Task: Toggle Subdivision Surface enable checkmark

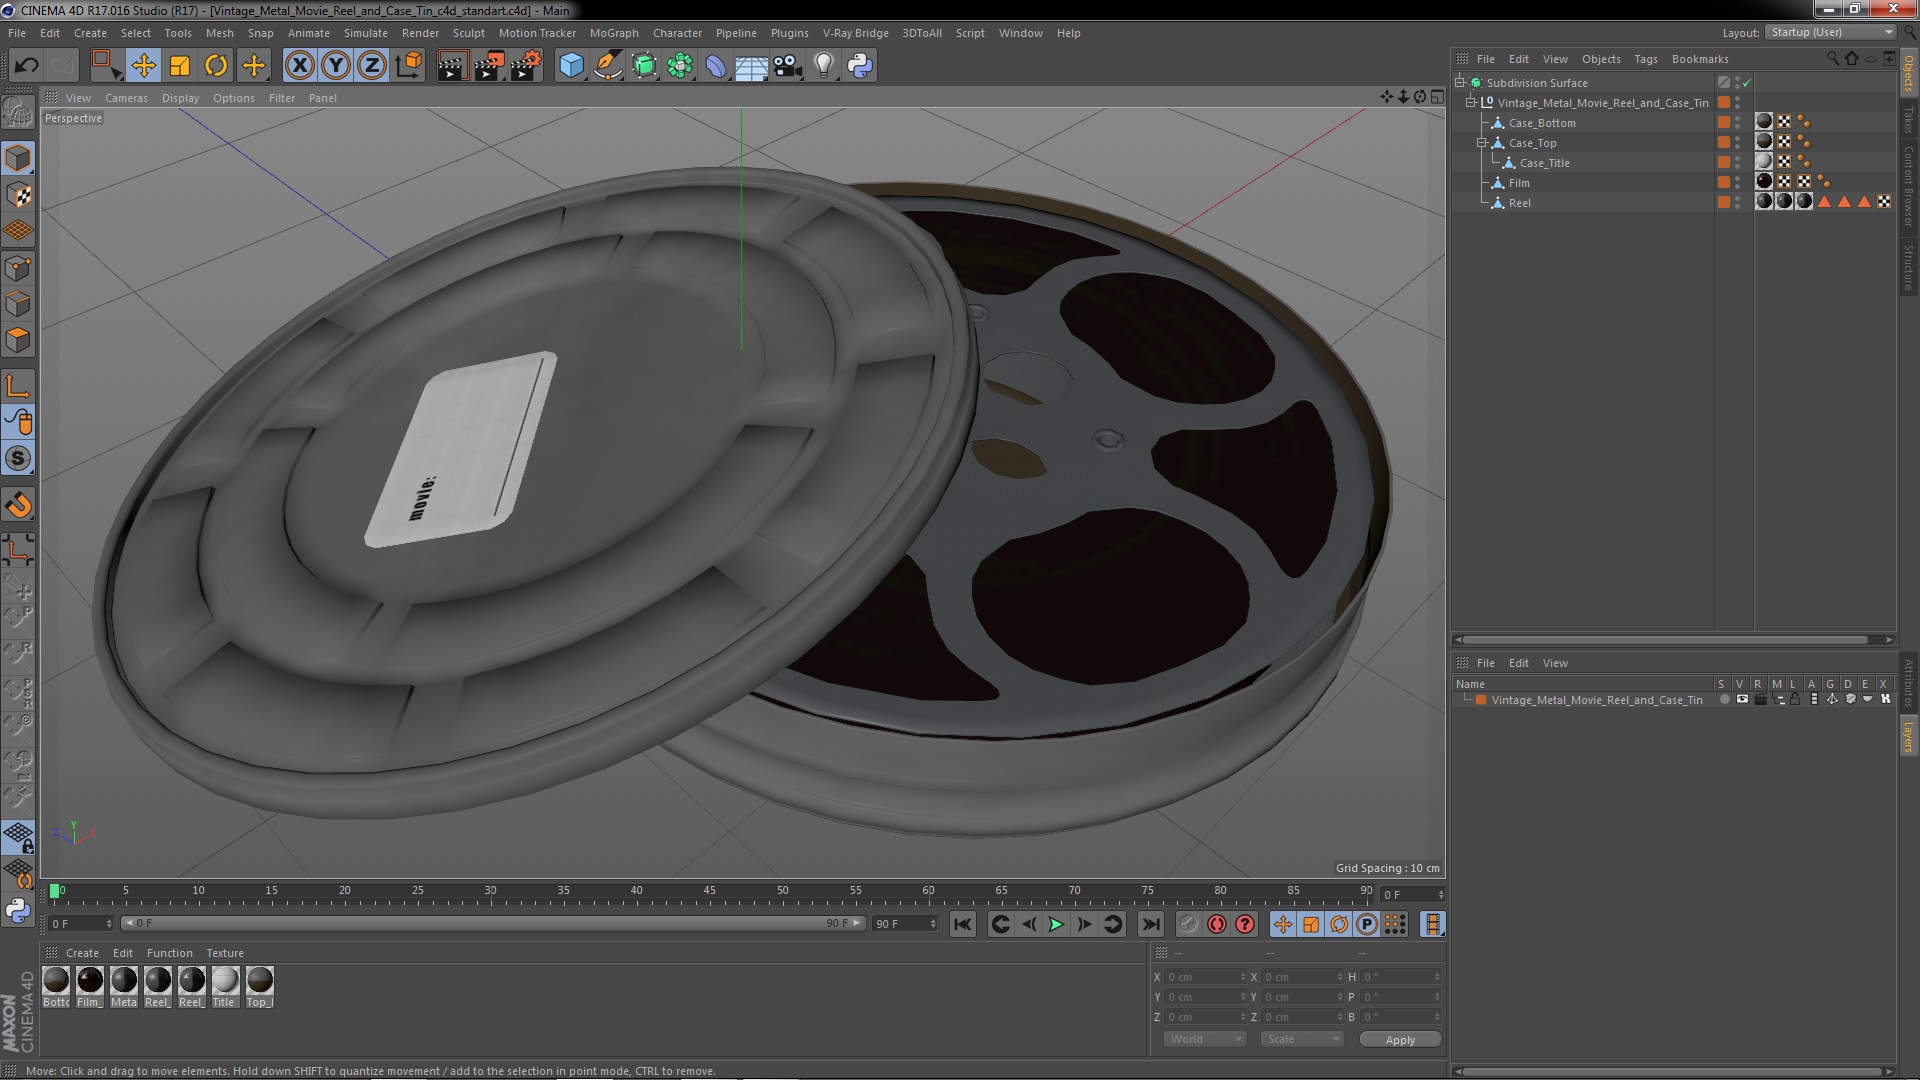Action: tap(1747, 83)
